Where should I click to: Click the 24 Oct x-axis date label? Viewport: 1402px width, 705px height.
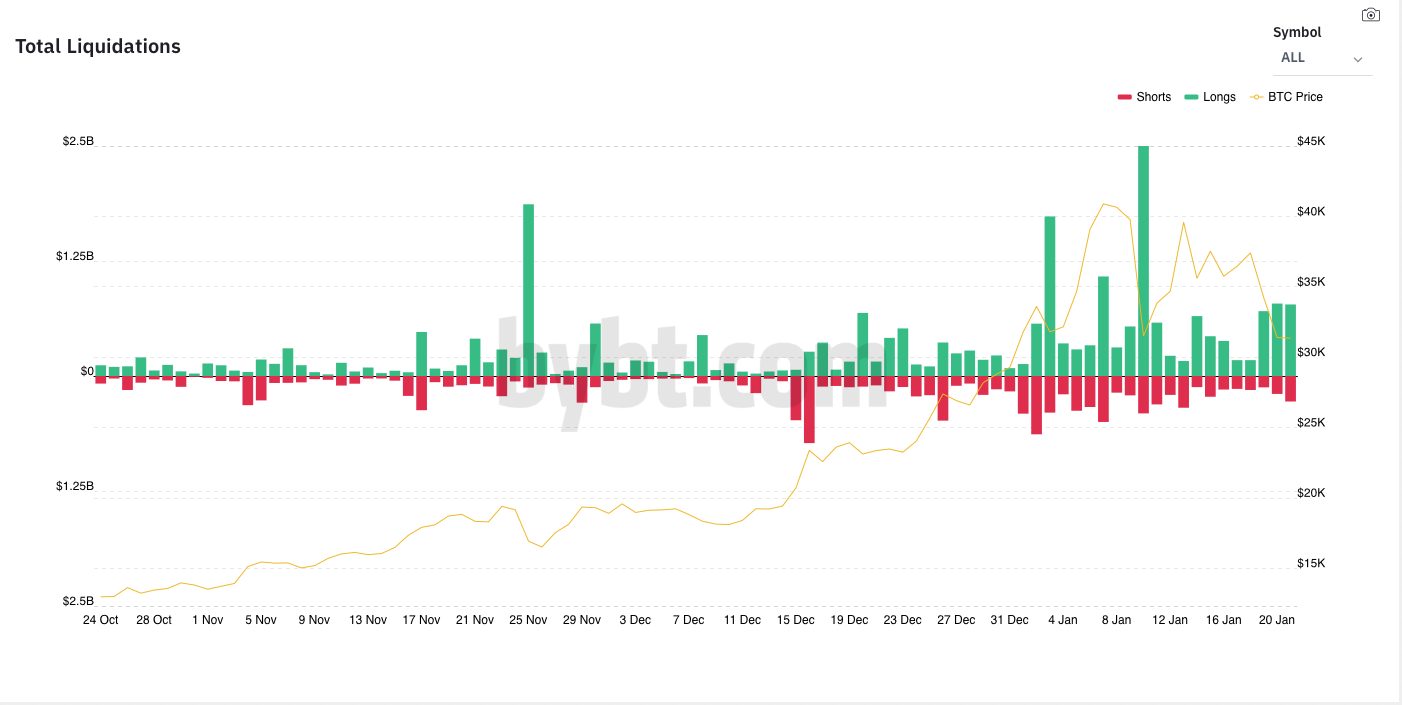[100, 620]
